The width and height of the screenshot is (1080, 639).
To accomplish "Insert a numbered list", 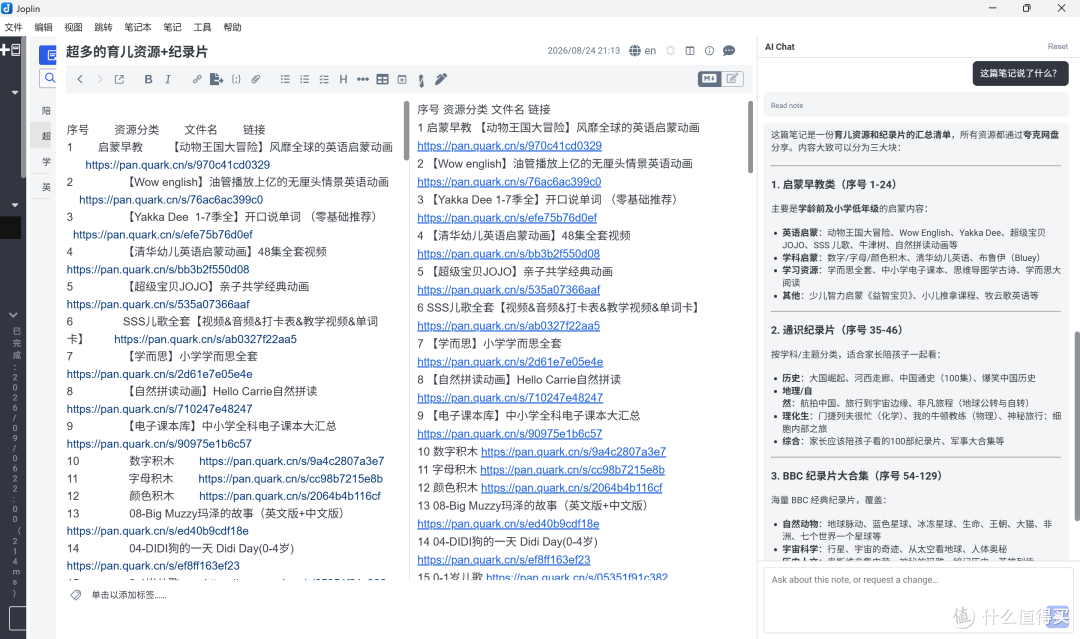I will click(304, 79).
